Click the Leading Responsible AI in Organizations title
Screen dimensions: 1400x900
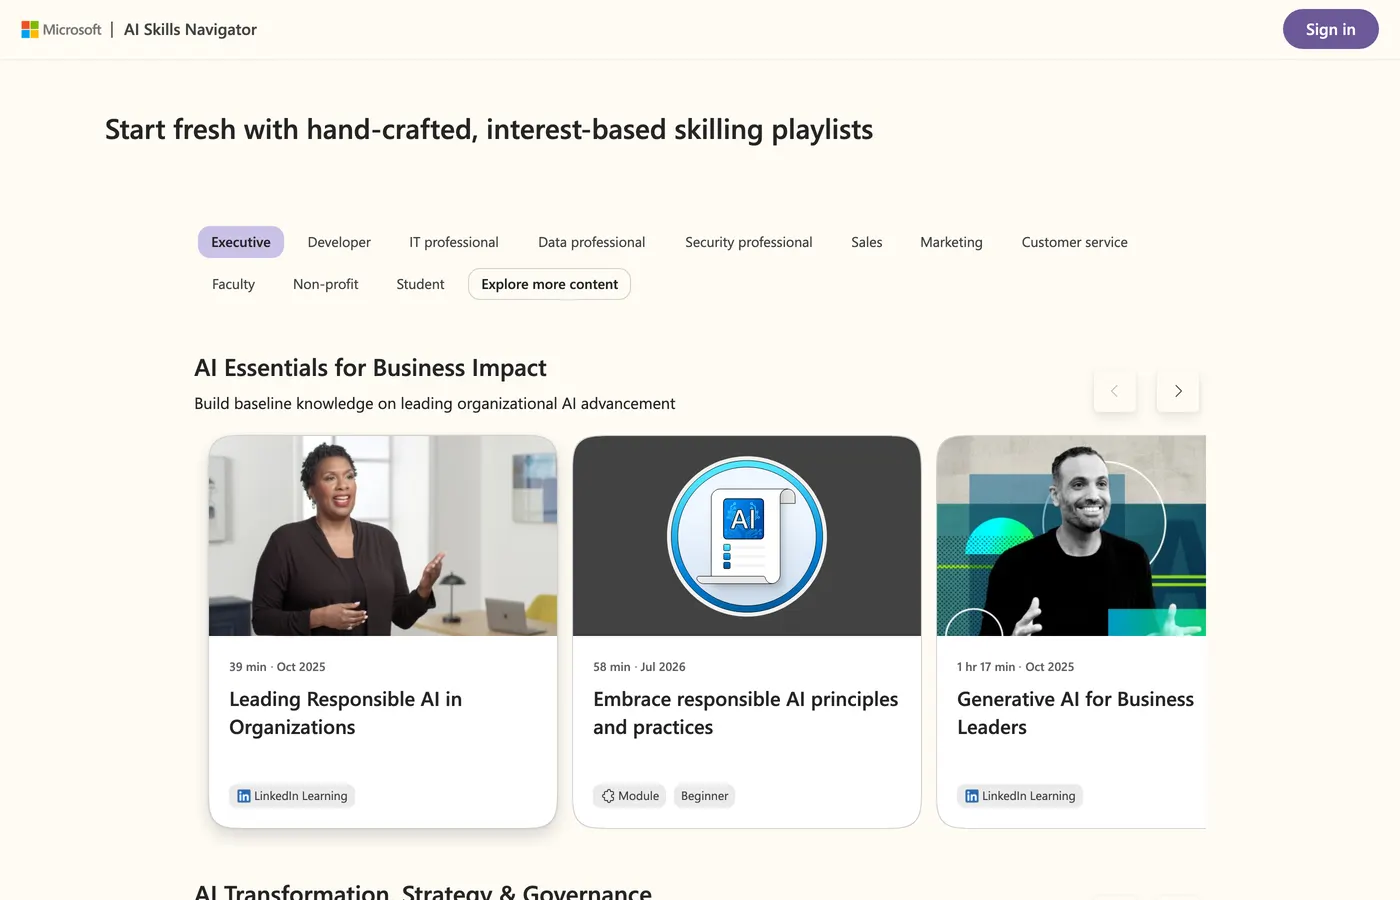[345, 713]
